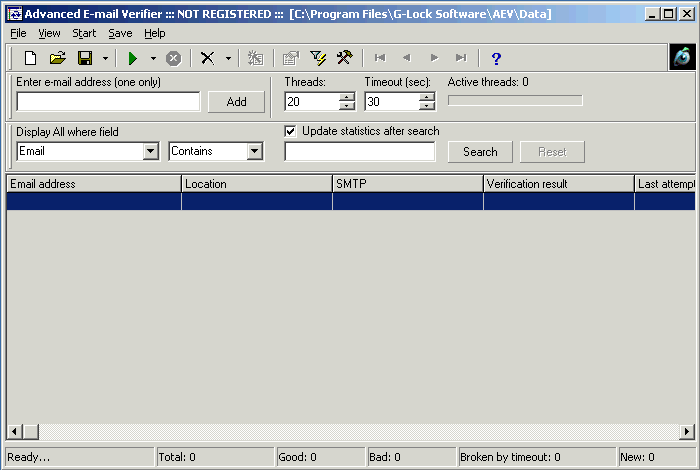Viewport: 700px width, 470px height.
Task: Click the horizontal scrollbar right arrow
Action: 687,432
